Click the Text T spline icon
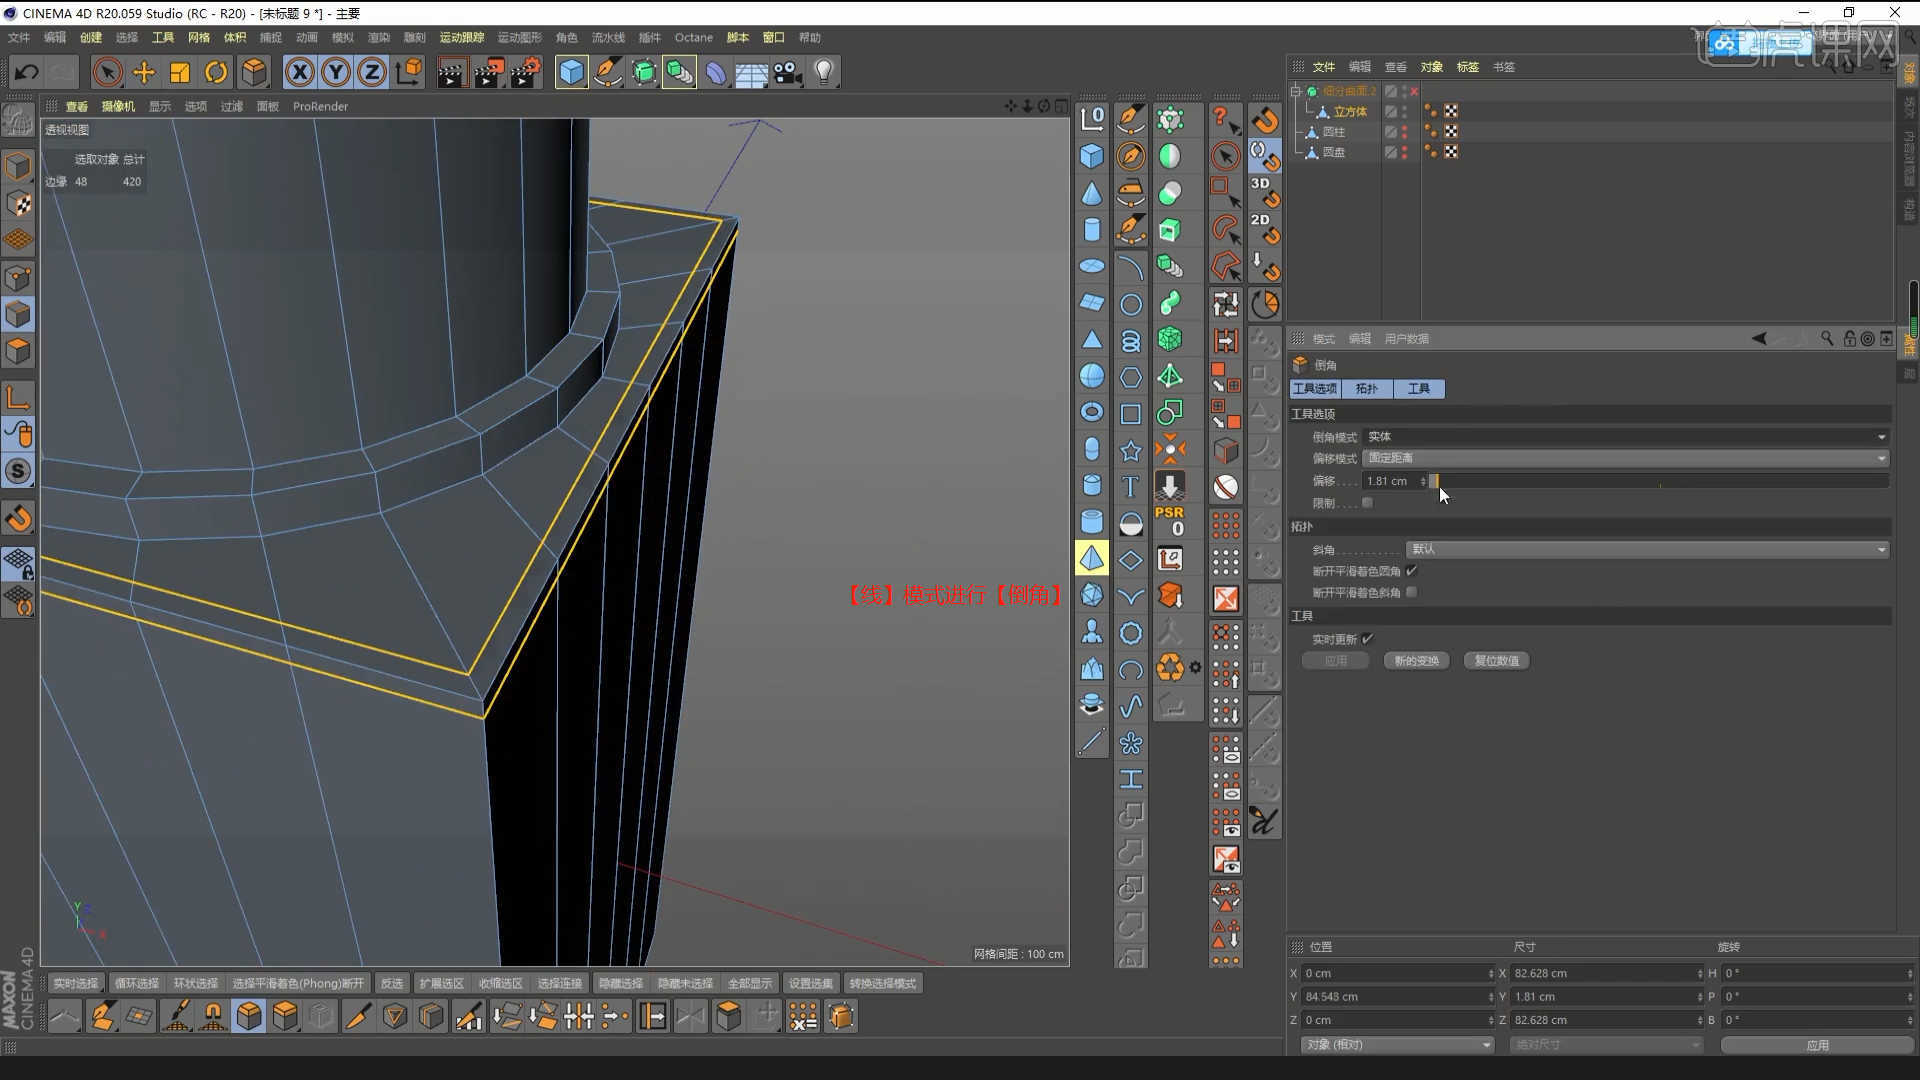 pos(1130,486)
